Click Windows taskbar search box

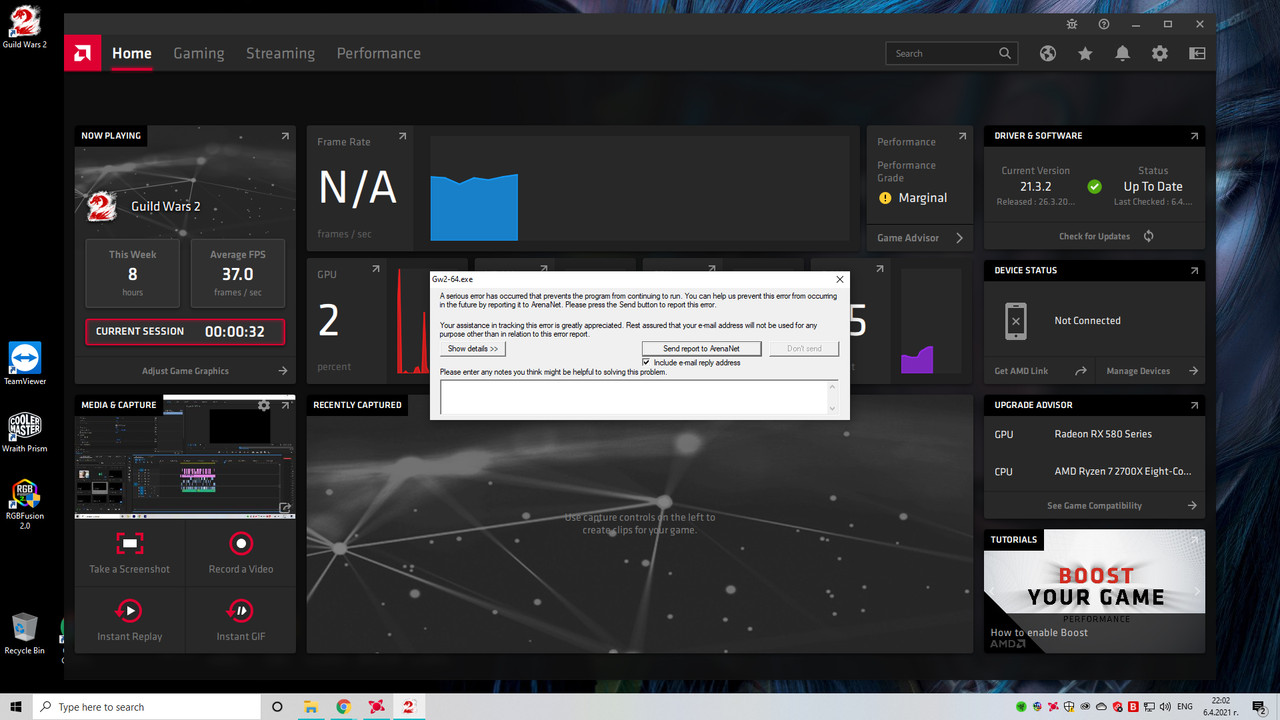point(147,706)
